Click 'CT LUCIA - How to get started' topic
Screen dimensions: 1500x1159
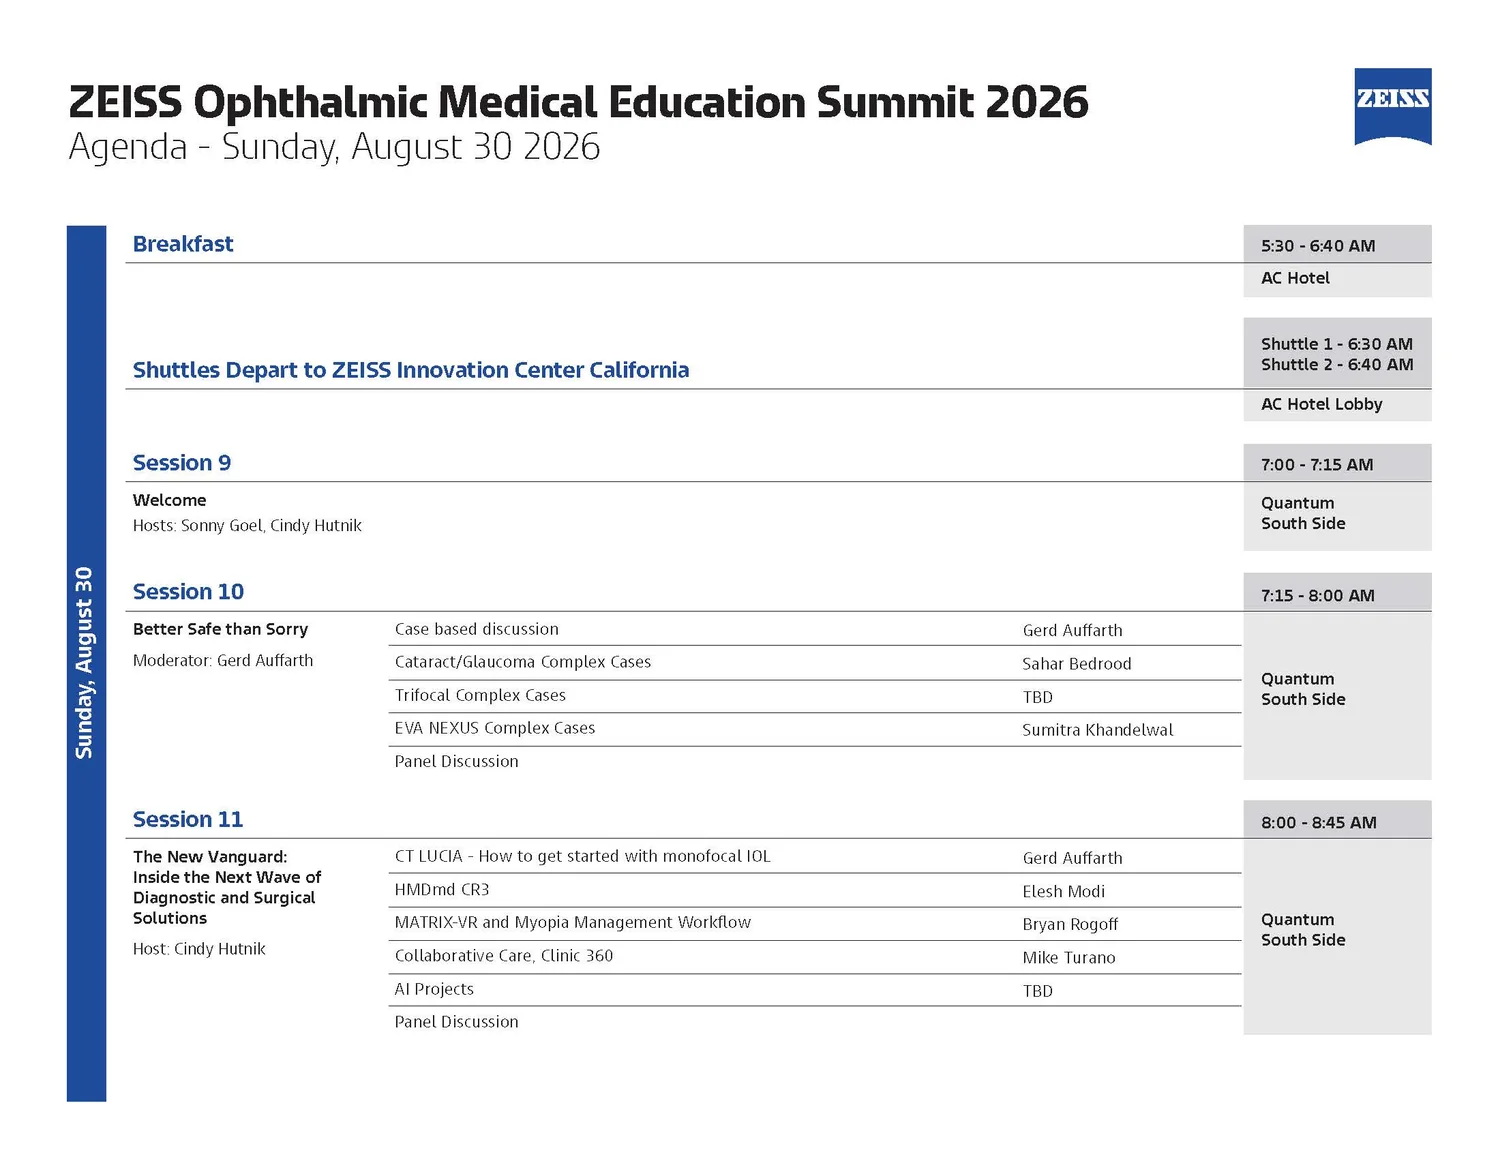click(583, 856)
